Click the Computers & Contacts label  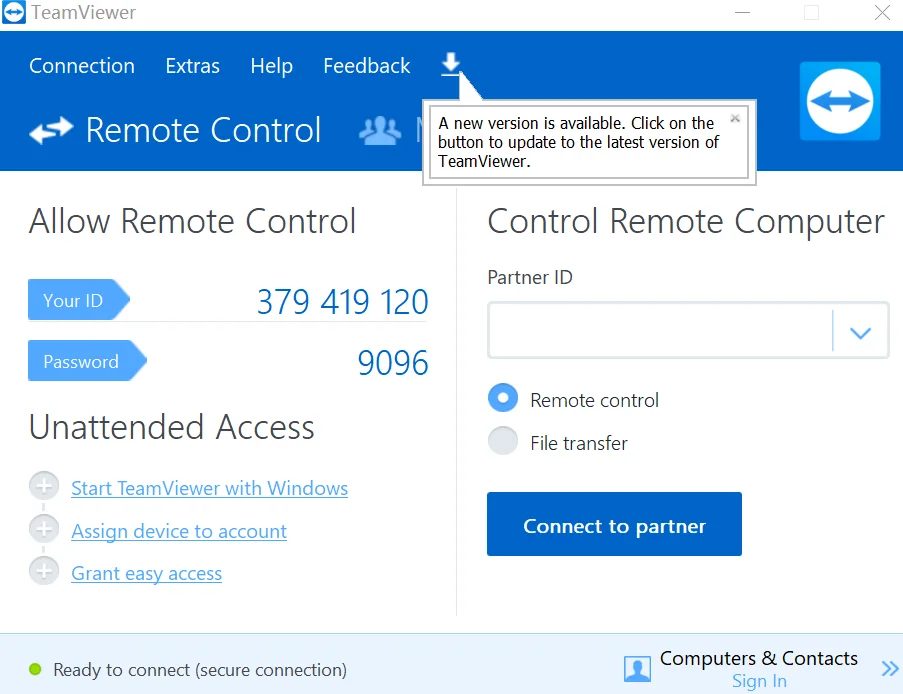pyautogui.click(x=759, y=658)
